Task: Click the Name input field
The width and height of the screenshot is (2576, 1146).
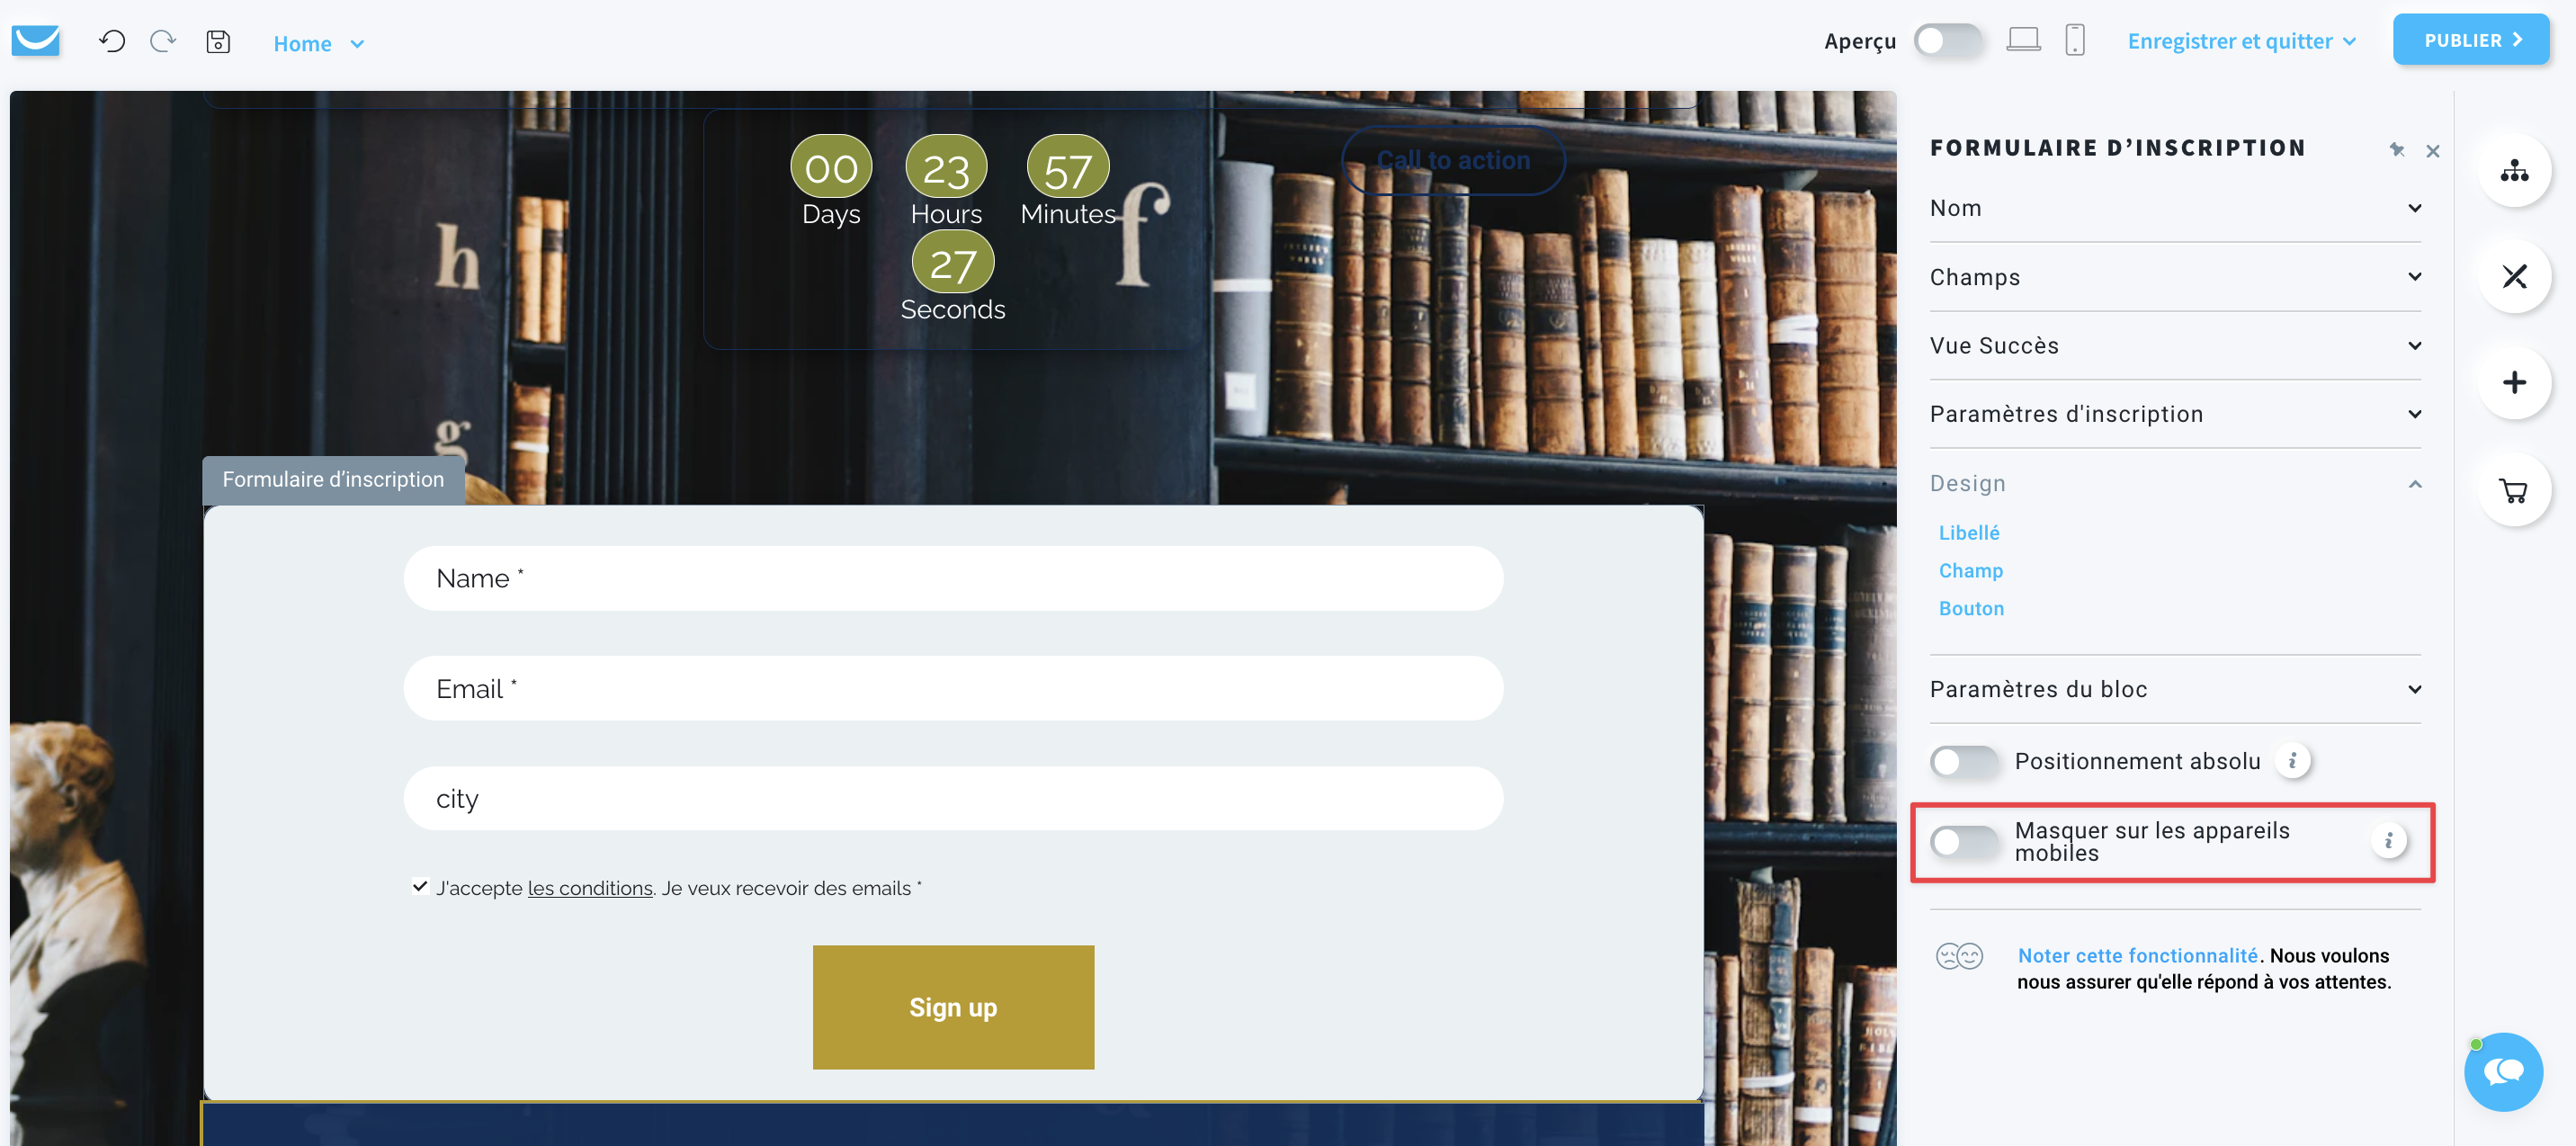Action: pos(954,577)
